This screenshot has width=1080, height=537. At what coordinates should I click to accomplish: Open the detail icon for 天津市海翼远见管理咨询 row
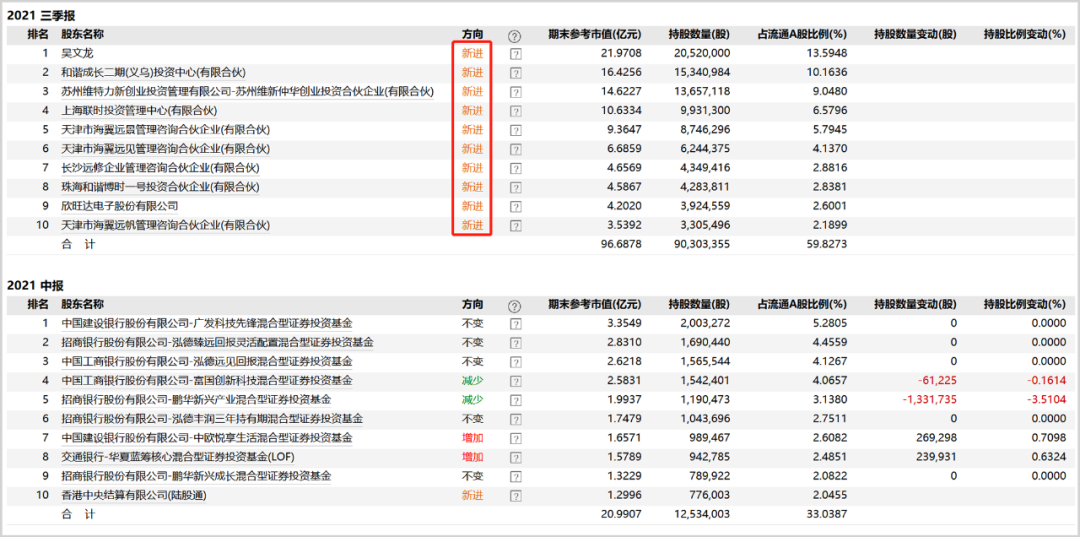coord(515,149)
